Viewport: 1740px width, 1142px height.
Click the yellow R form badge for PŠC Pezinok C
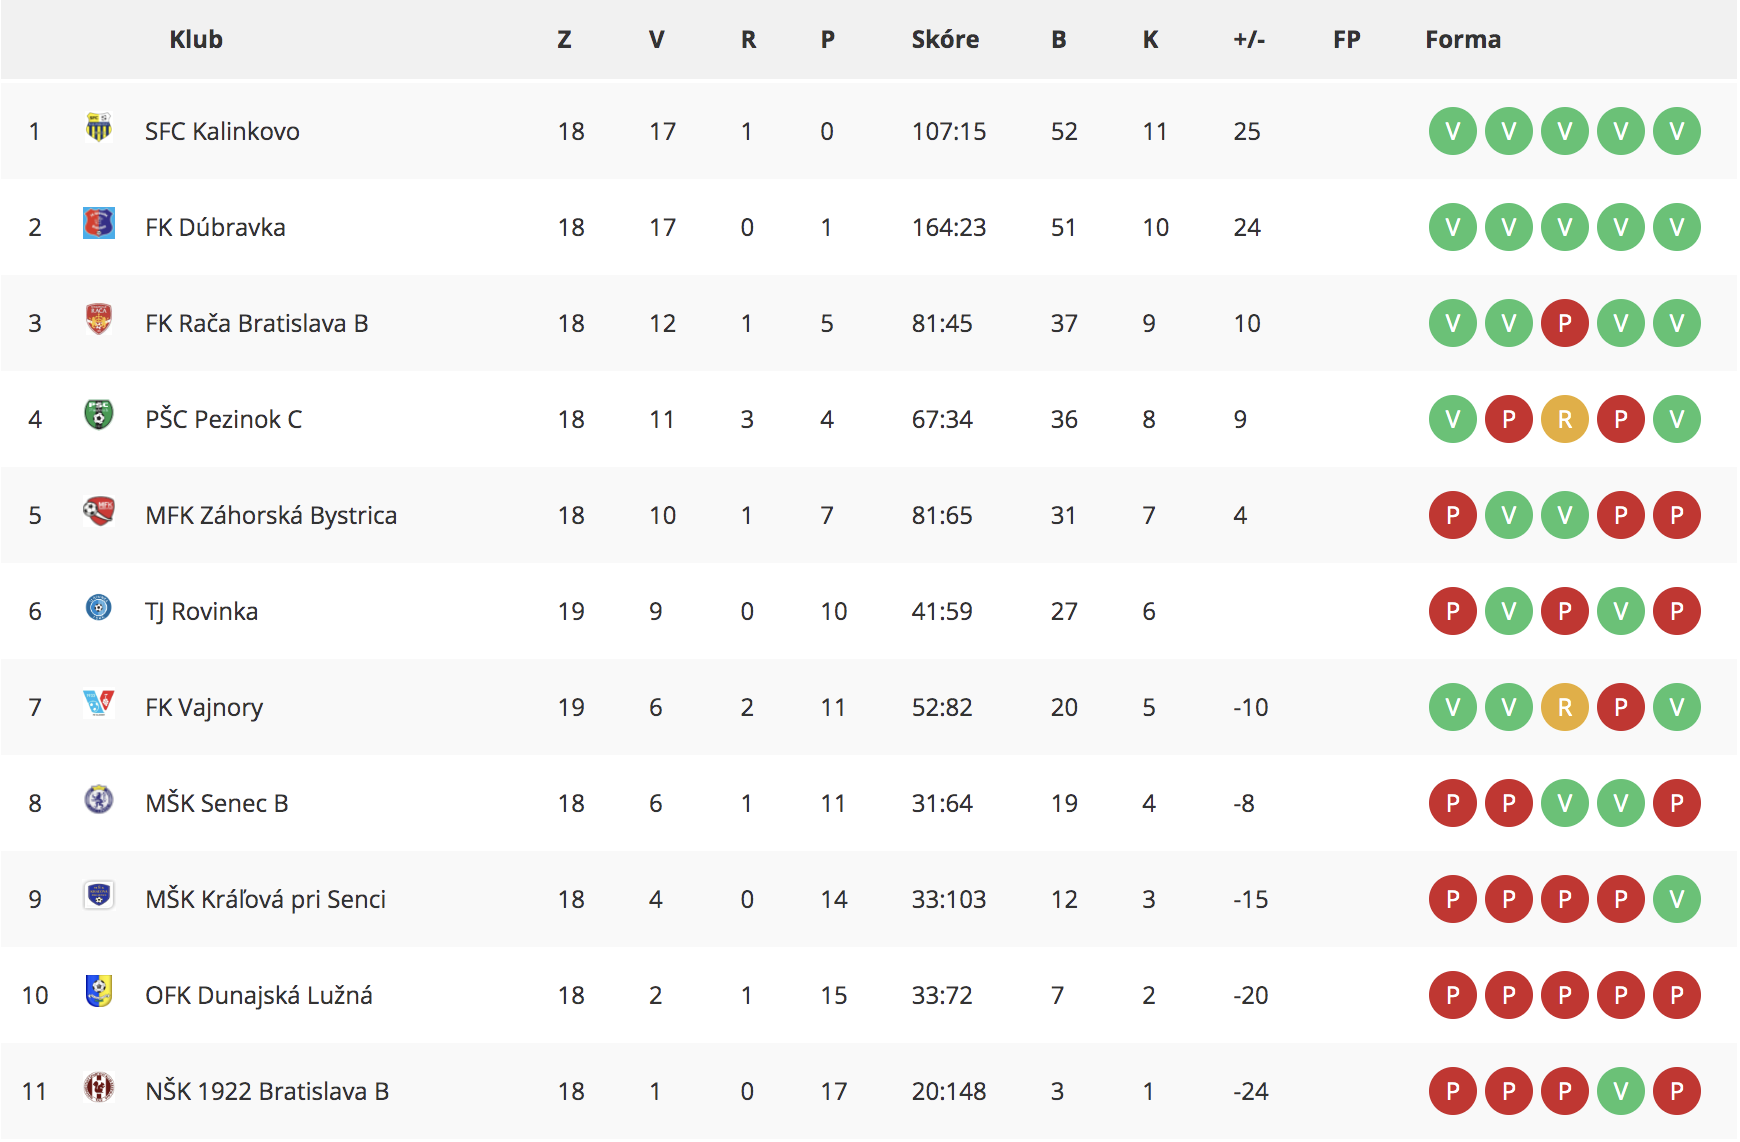click(1565, 419)
